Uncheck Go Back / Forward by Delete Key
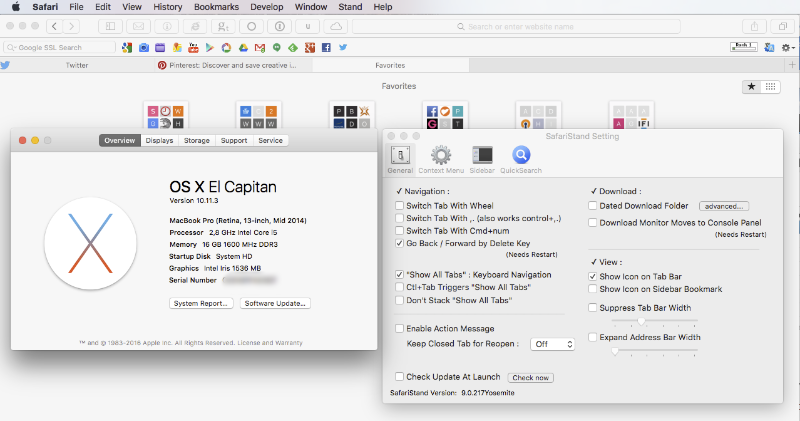Image resolution: width=800 pixels, height=421 pixels. coord(399,243)
